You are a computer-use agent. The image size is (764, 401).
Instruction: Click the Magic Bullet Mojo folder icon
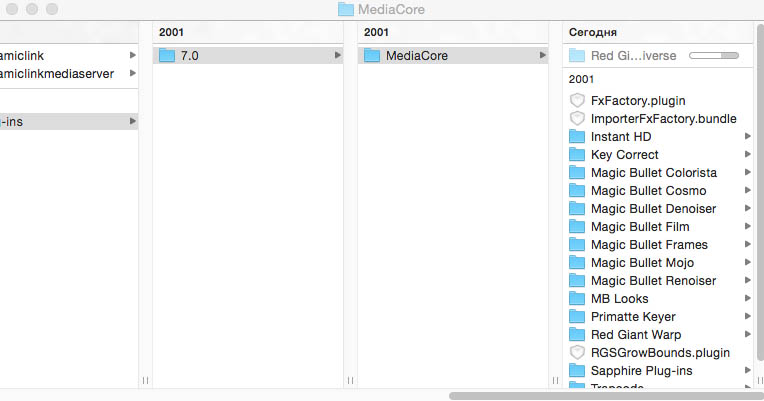click(577, 263)
